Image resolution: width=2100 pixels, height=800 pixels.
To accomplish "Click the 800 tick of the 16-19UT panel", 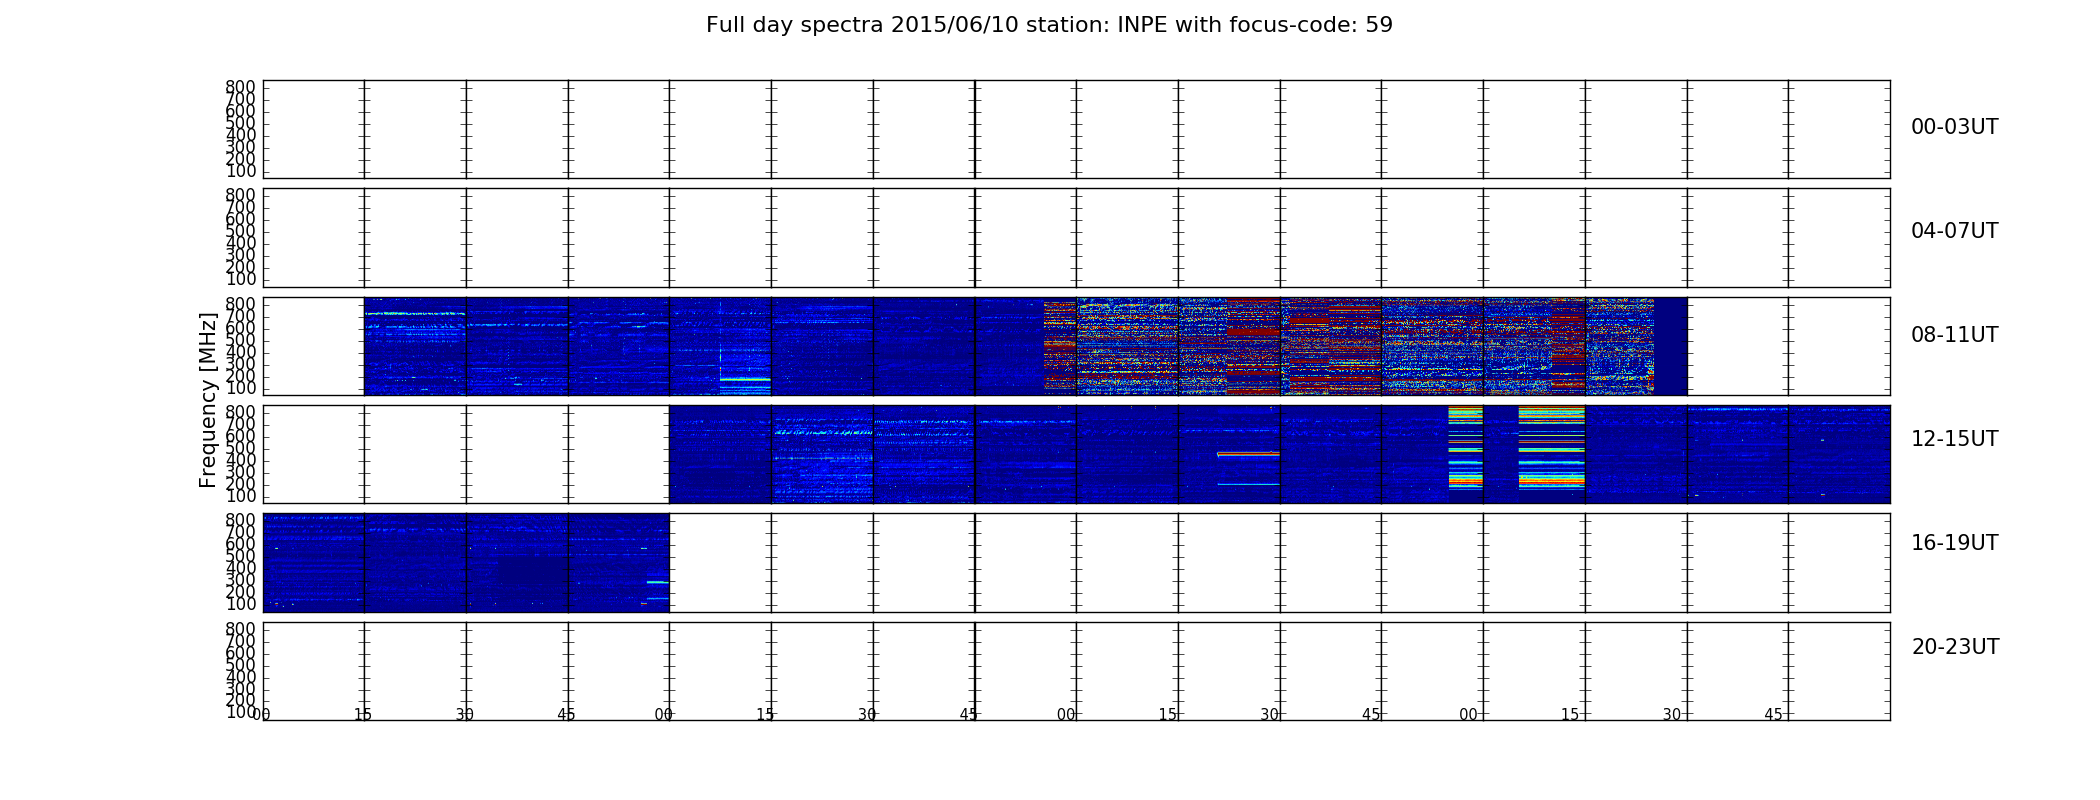I will [x=240, y=520].
